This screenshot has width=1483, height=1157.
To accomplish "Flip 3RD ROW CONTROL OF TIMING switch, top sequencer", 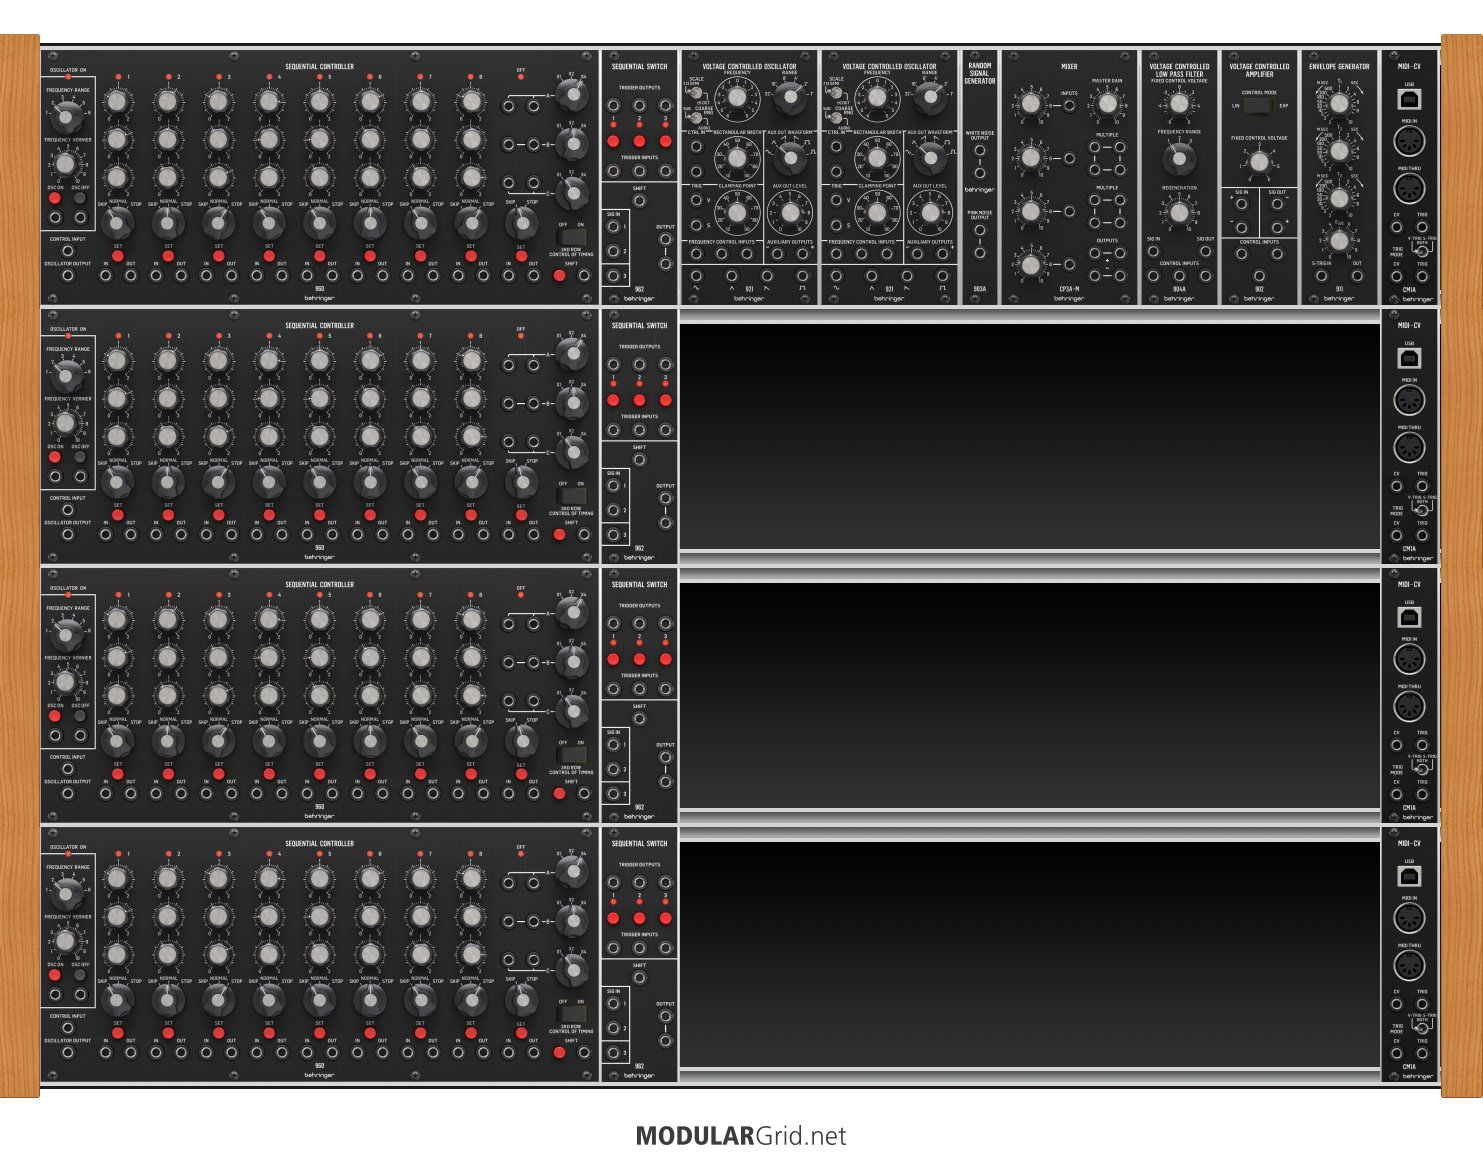I will point(571,237).
